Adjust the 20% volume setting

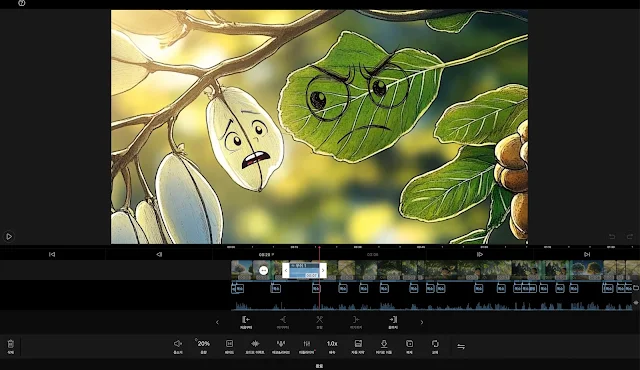pyautogui.click(x=203, y=346)
